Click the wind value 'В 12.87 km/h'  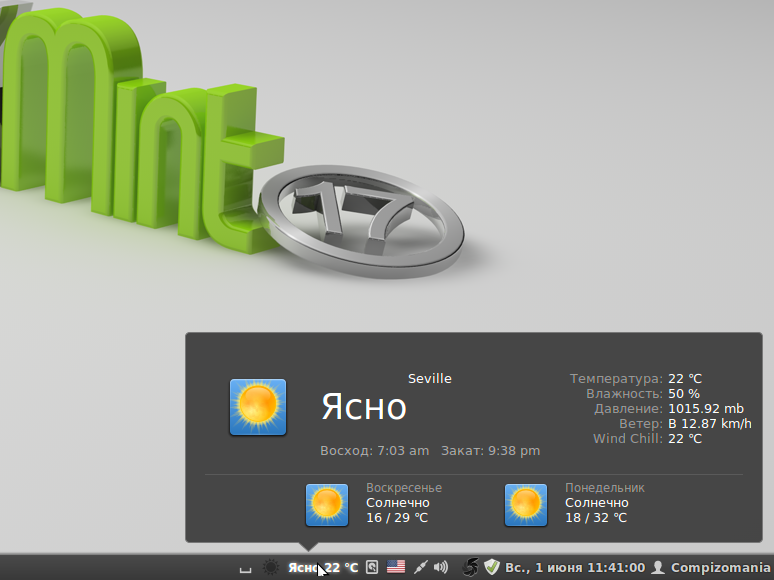click(x=710, y=424)
